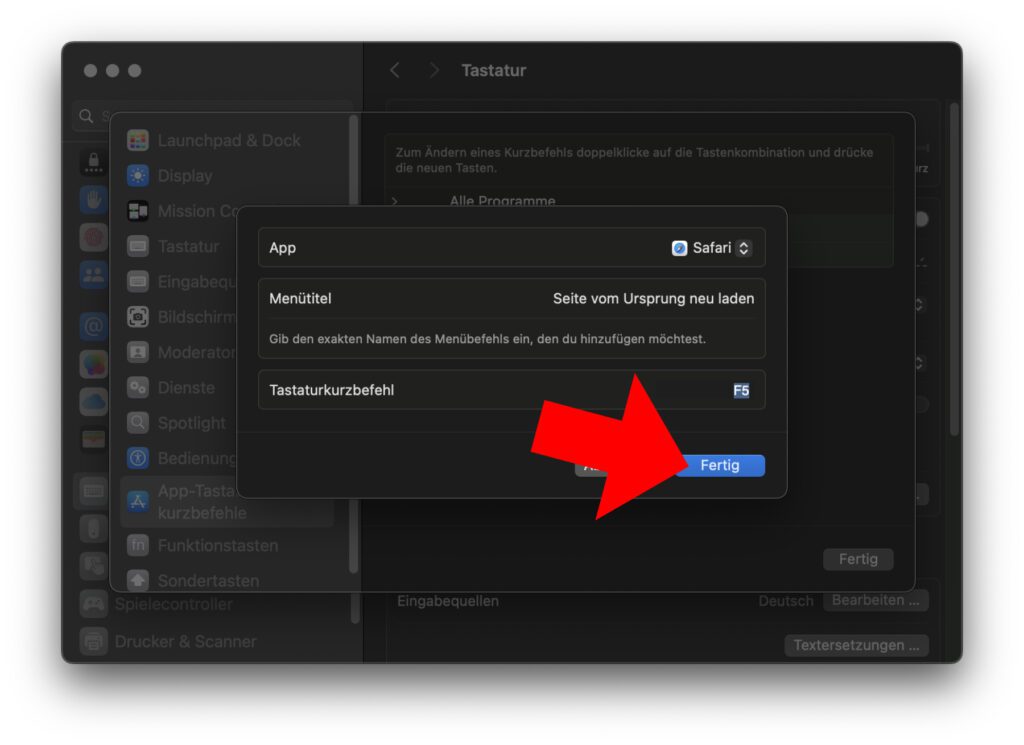1024x745 pixels.
Task: Open the App popup showing Safari
Action: [712, 248]
